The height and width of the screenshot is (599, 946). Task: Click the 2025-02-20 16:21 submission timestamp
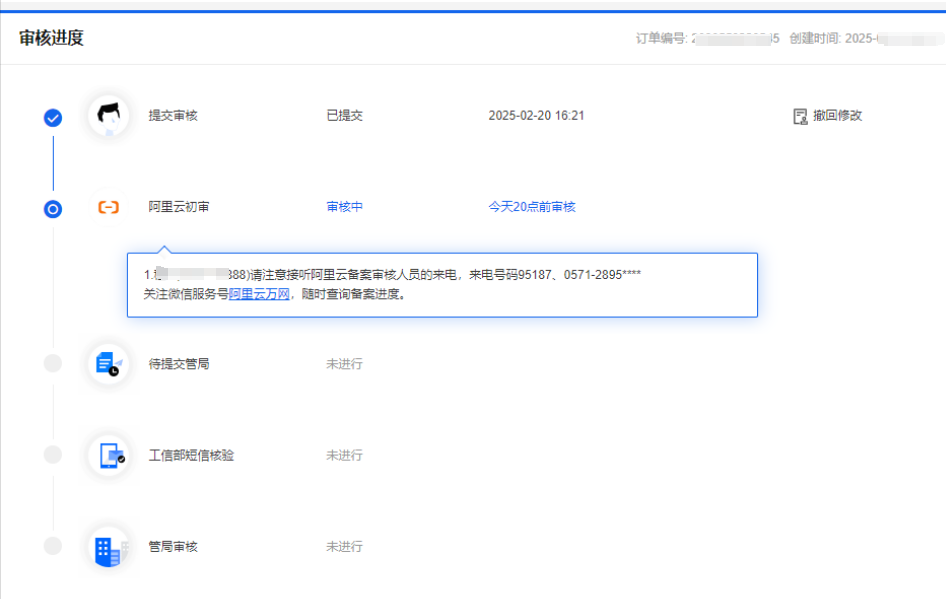tap(536, 116)
